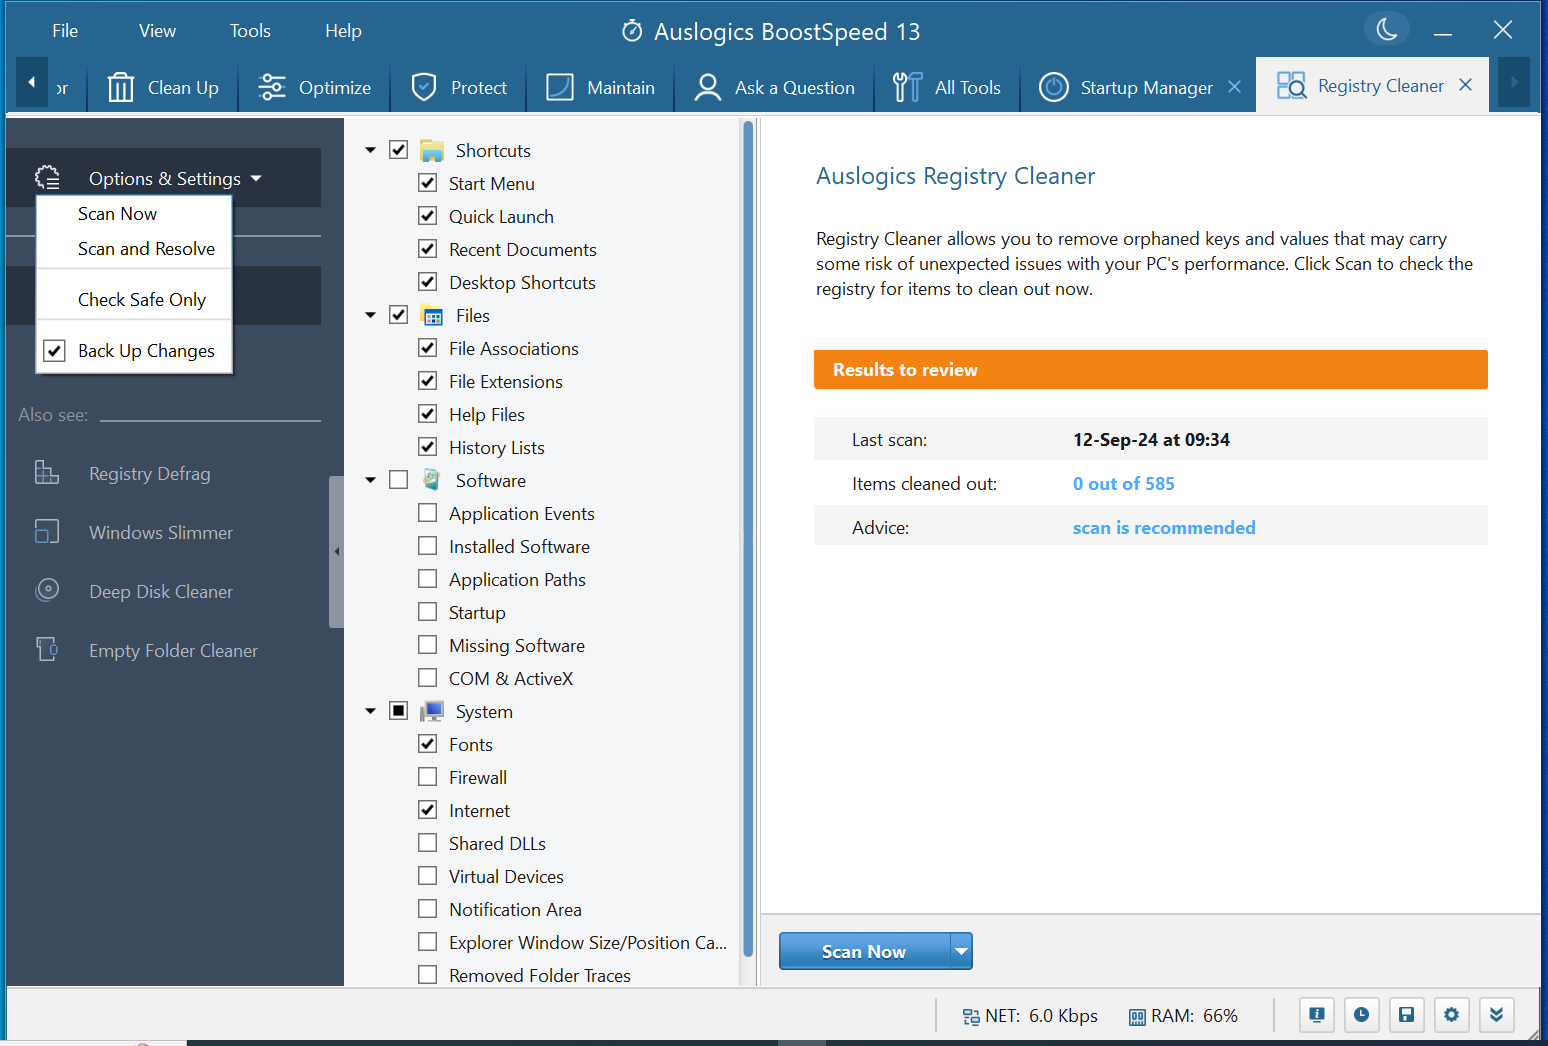
Task: Click the blue Scan Now button
Action: pos(864,952)
